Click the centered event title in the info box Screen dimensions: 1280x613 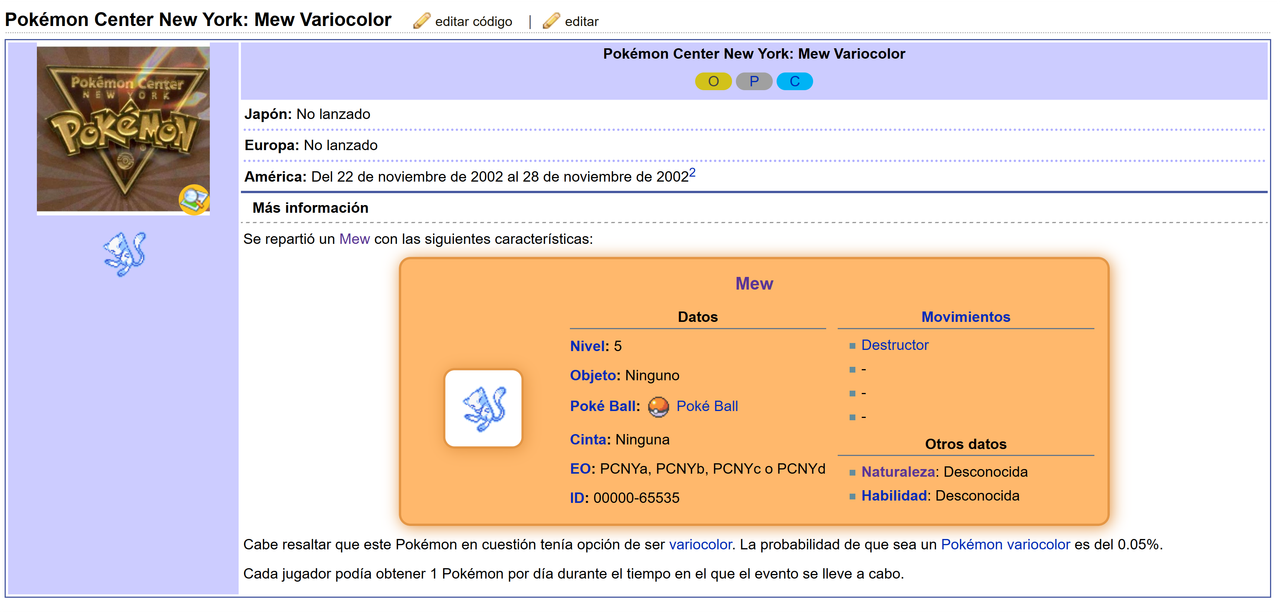tap(754, 54)
